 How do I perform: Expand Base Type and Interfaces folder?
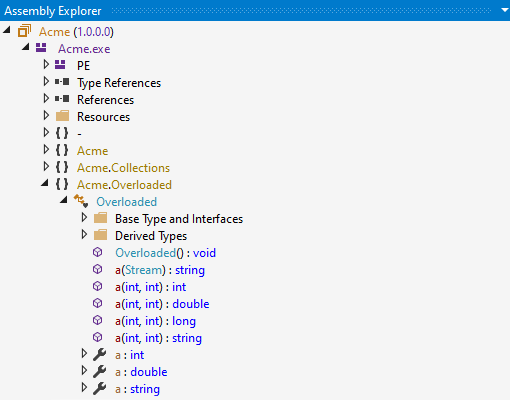coord(84,217)
